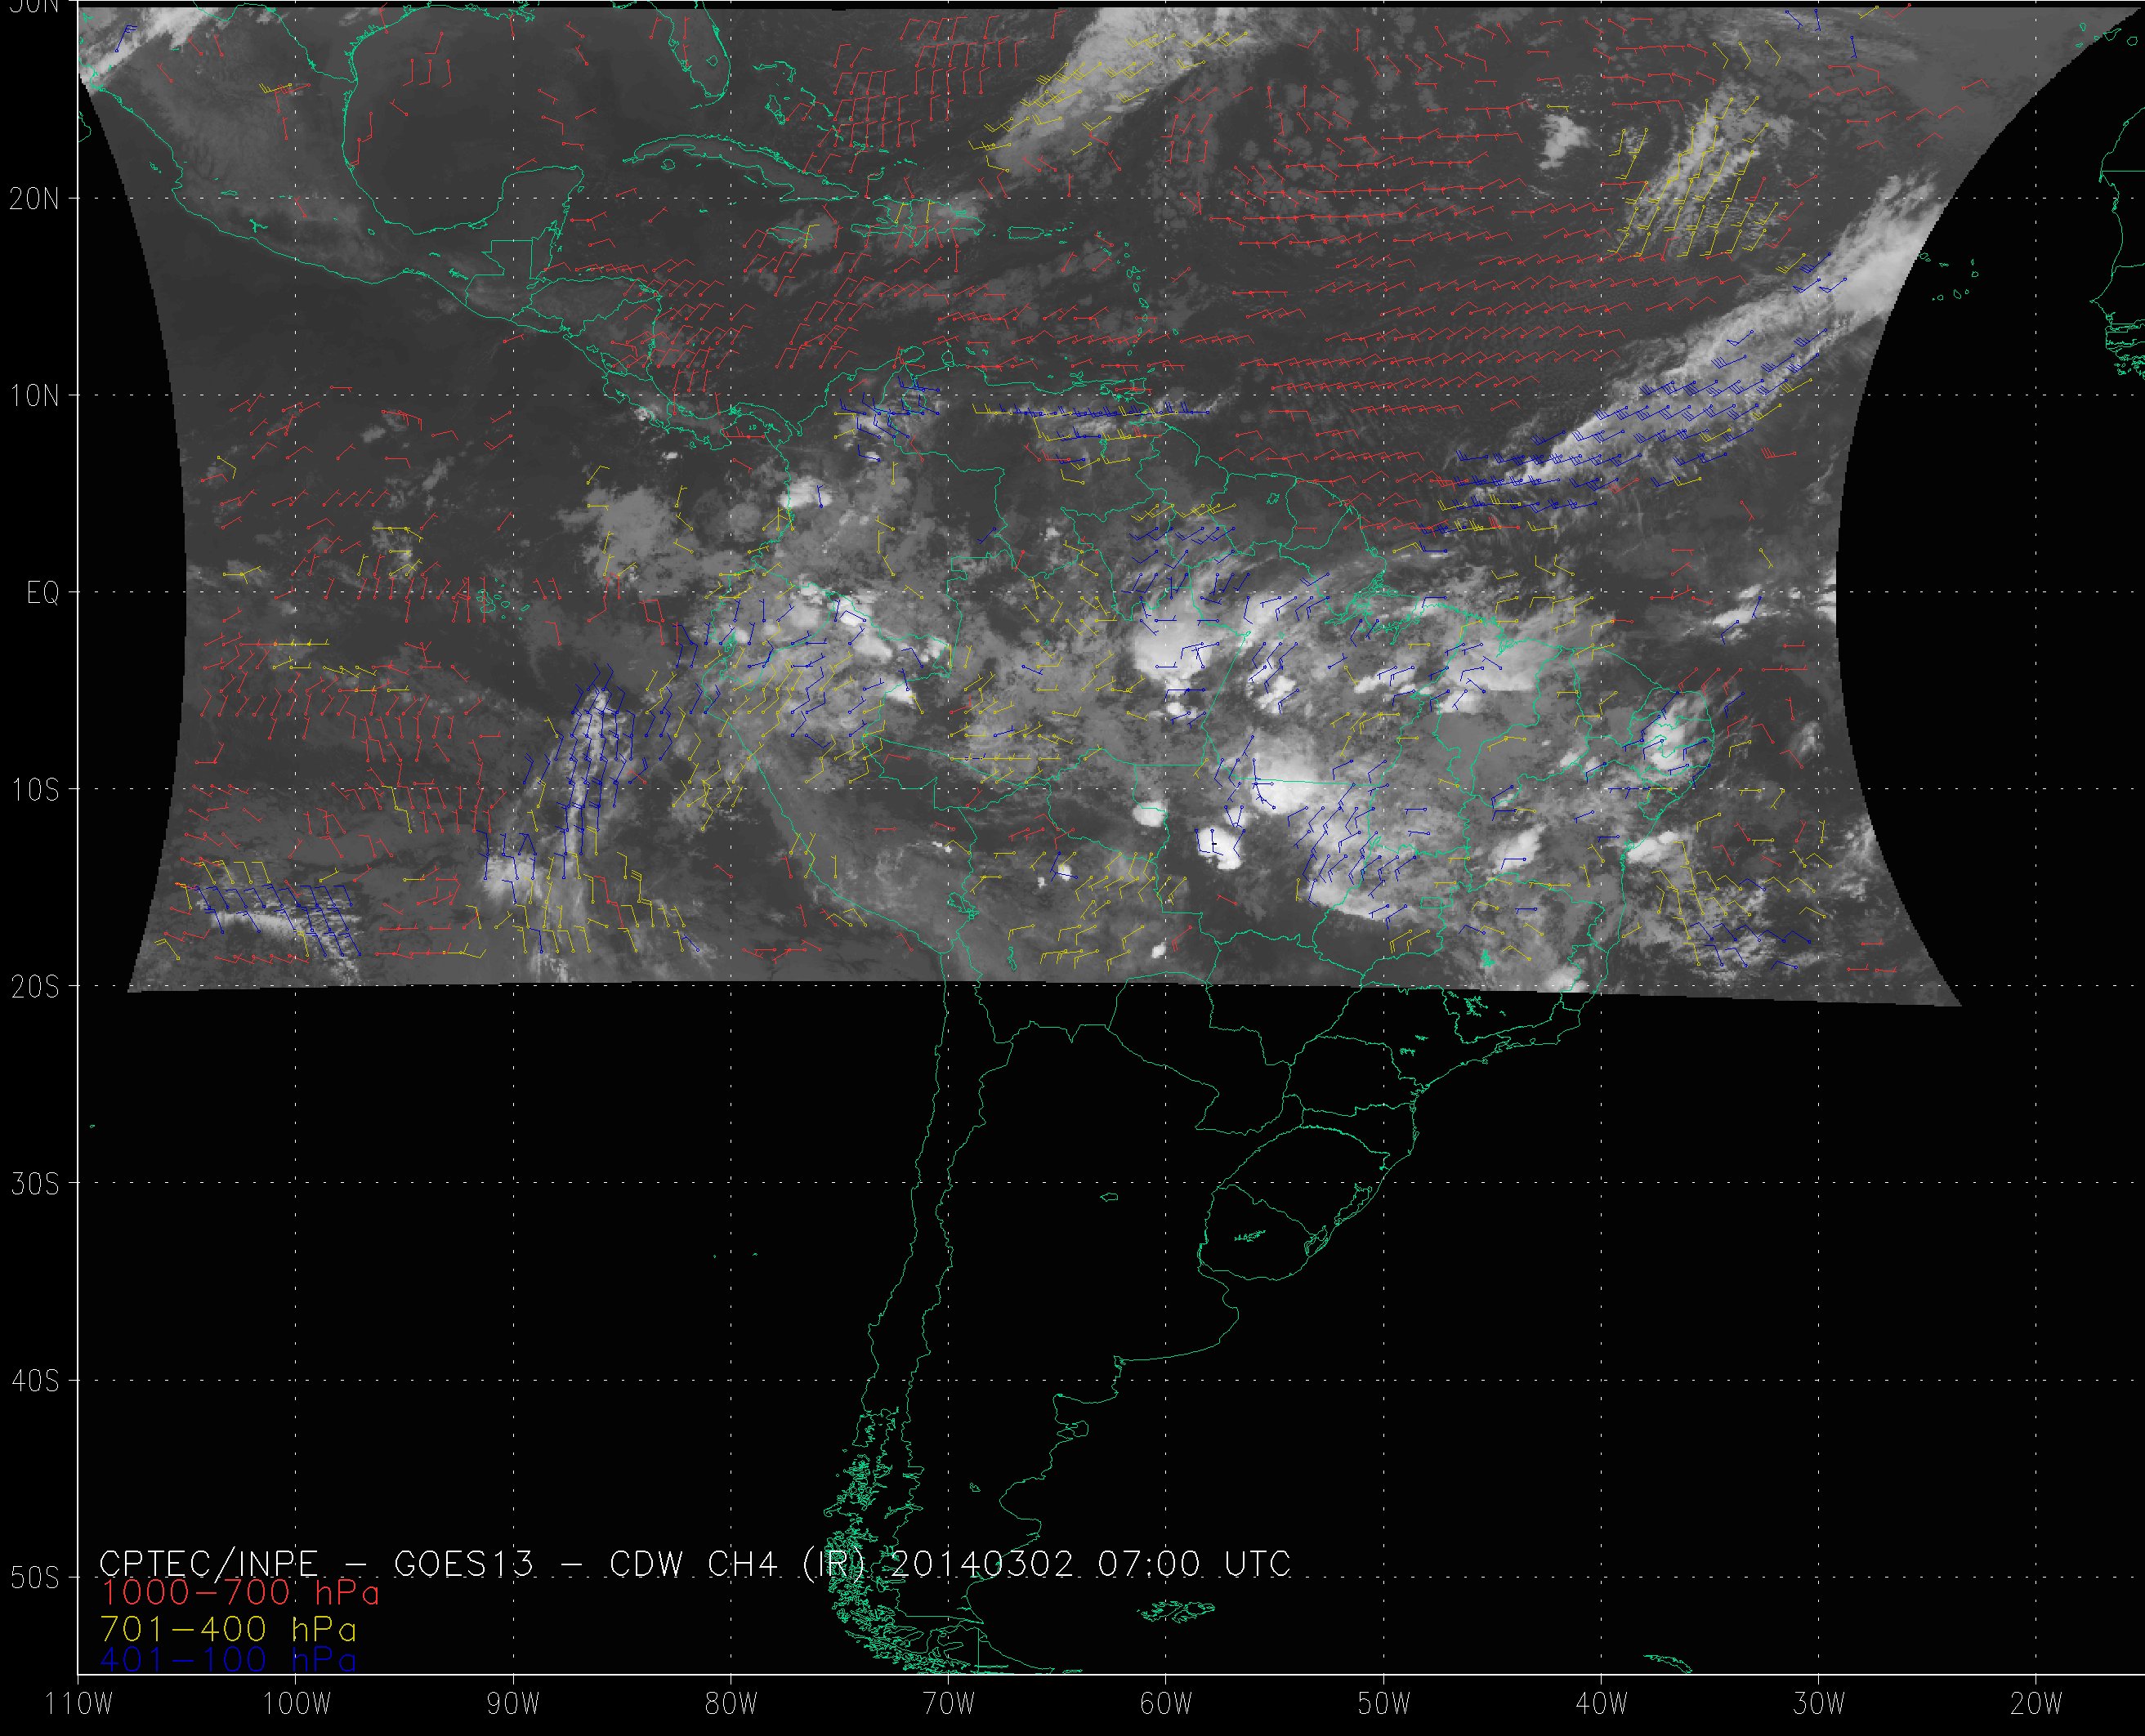Click the 60W longitude axis label
The height and width of the screenshot is (1736, 2145).
[x=1166, y=1704]
